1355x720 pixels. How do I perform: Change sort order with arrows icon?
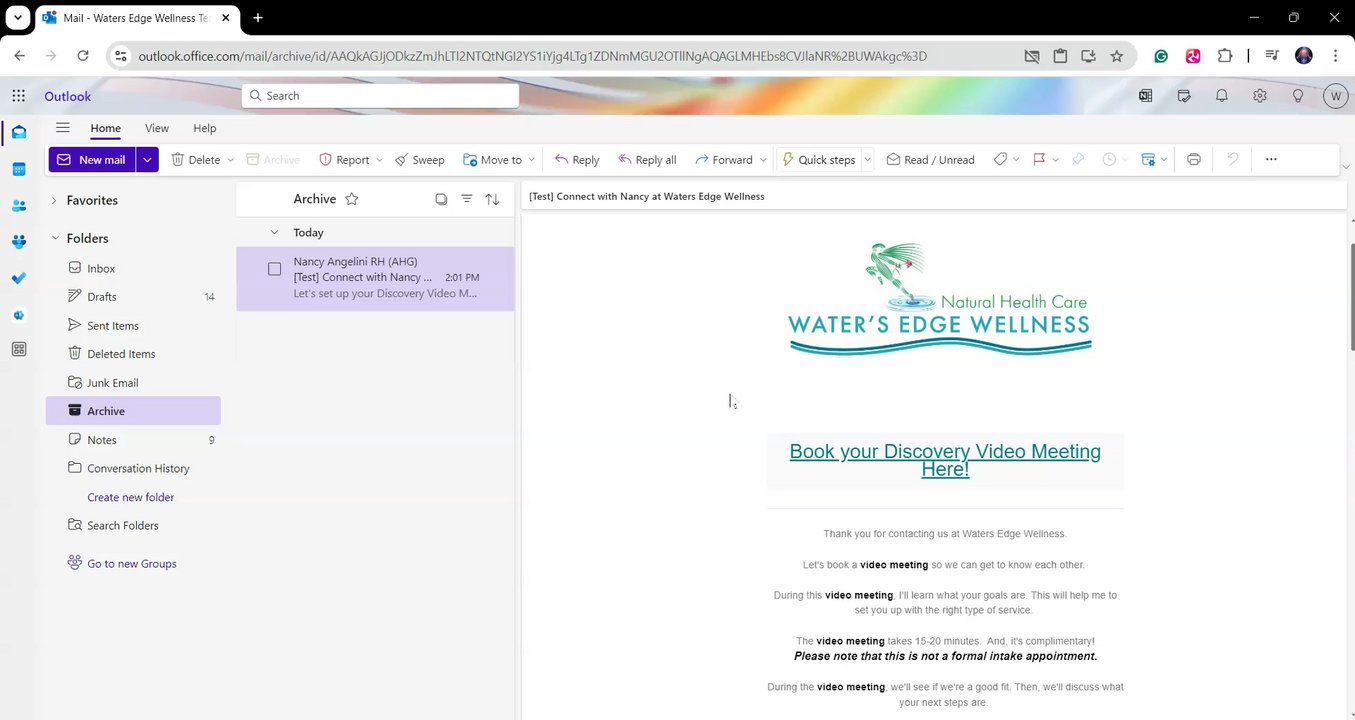point(492,199)
